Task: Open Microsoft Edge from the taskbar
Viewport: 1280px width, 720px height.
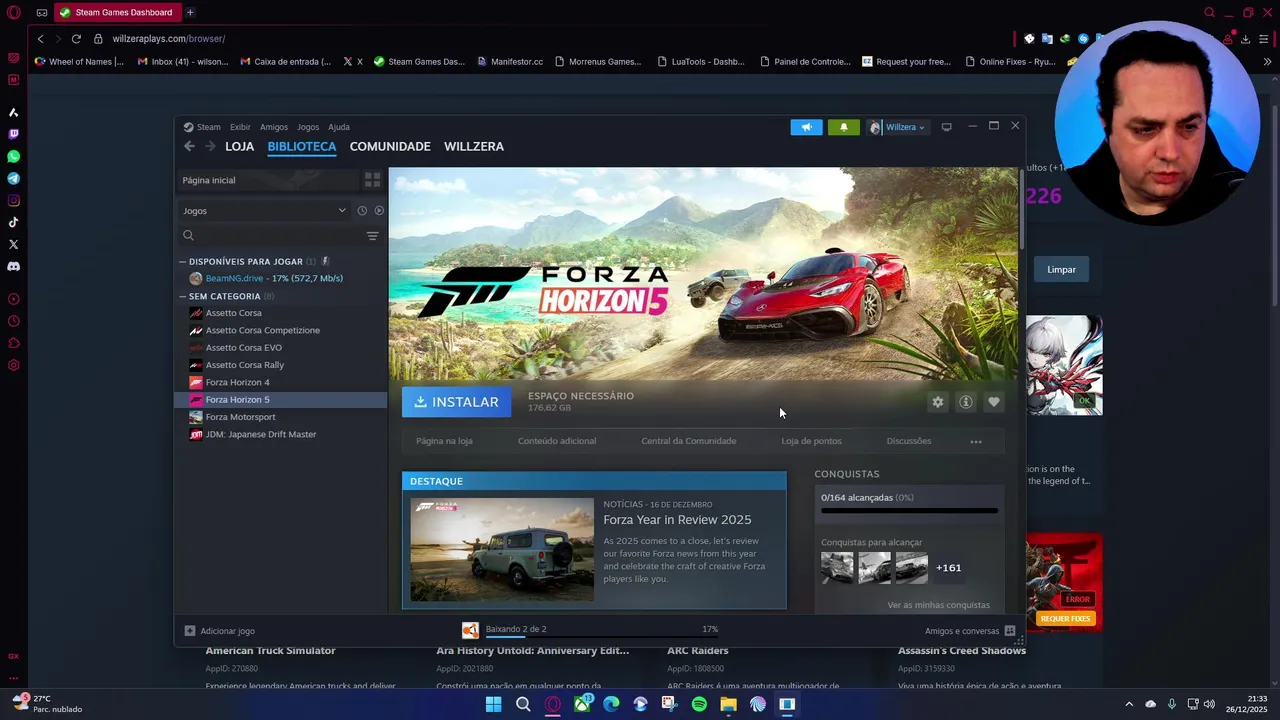Action: point(611,704)
